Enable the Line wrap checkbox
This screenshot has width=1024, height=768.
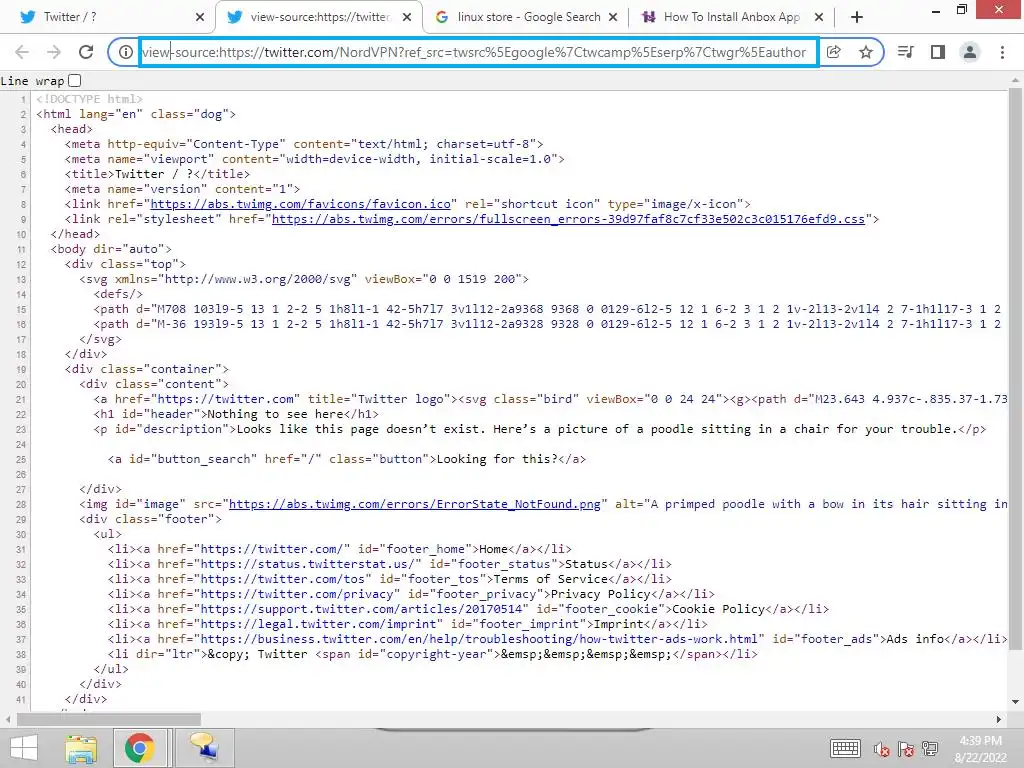[x=74, y=80]
